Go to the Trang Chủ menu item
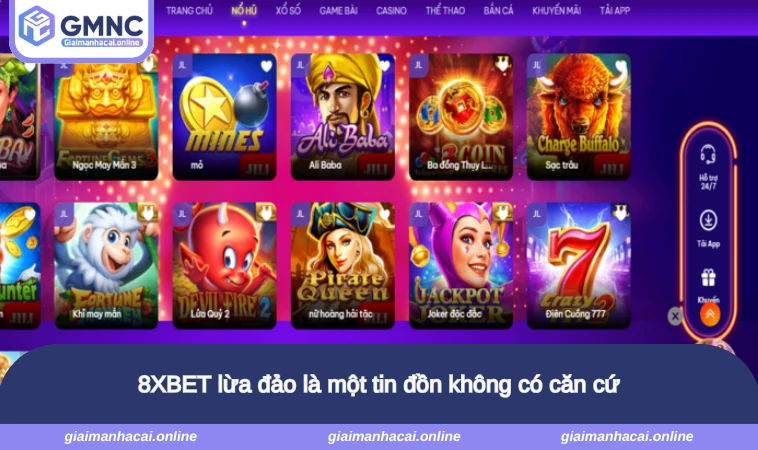Screen dimensions: 758x450 pyautogui.click(x=189, y=11)
